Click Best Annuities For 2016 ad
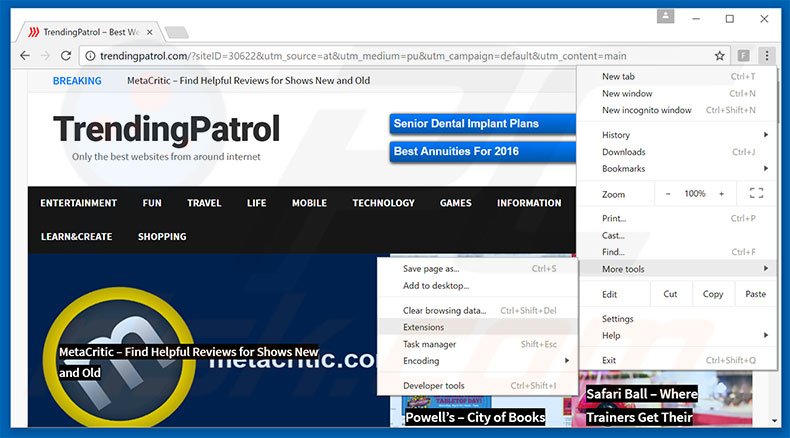 pyautogui.click(x=482, y=151)
